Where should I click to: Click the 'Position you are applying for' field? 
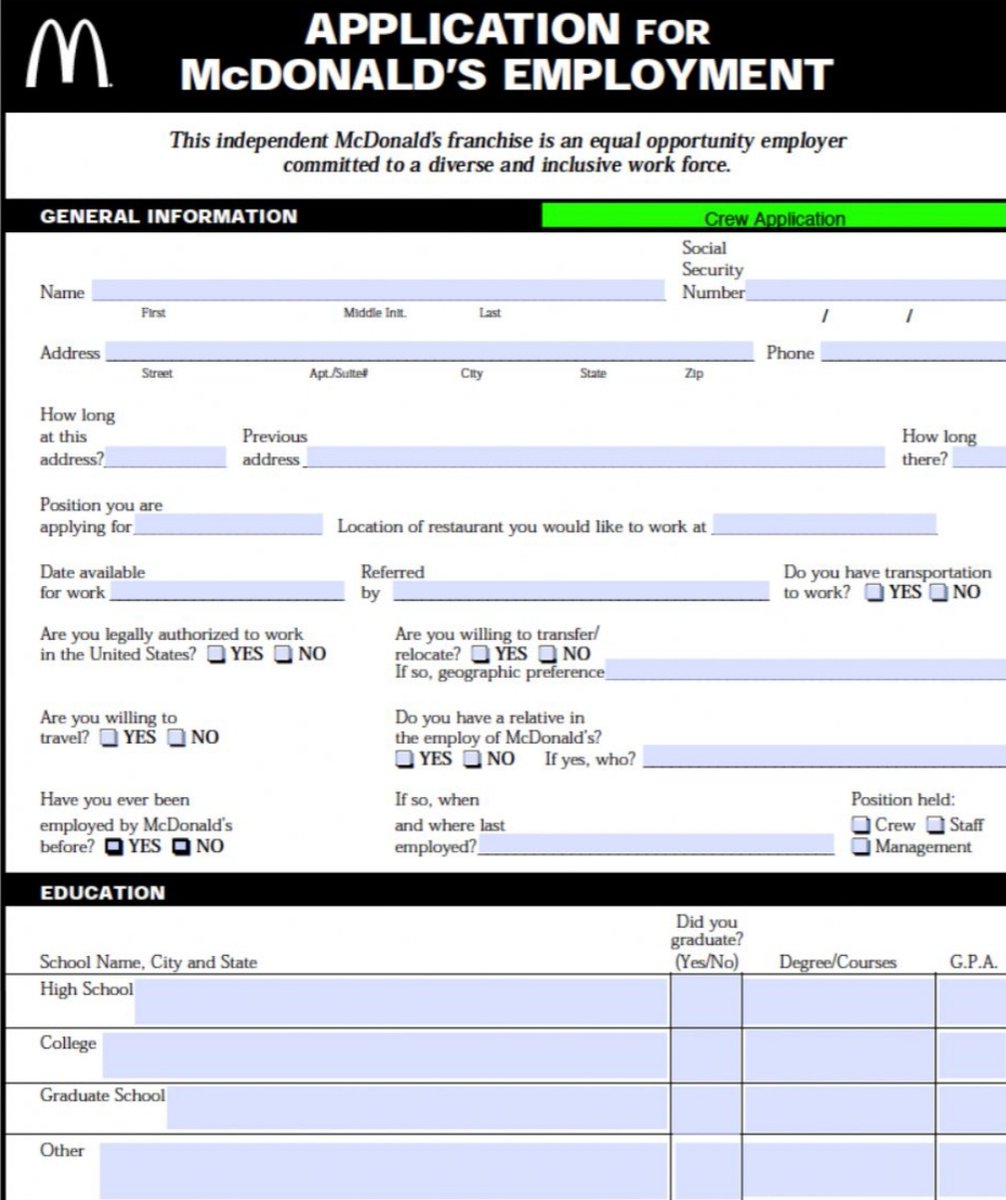228,525
